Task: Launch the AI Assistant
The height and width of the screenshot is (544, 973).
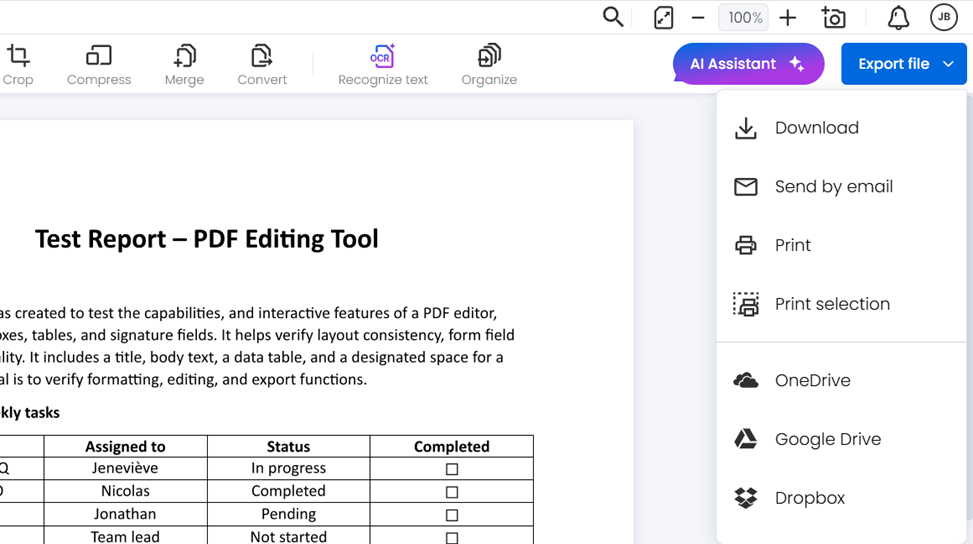Action: point(748,64)
